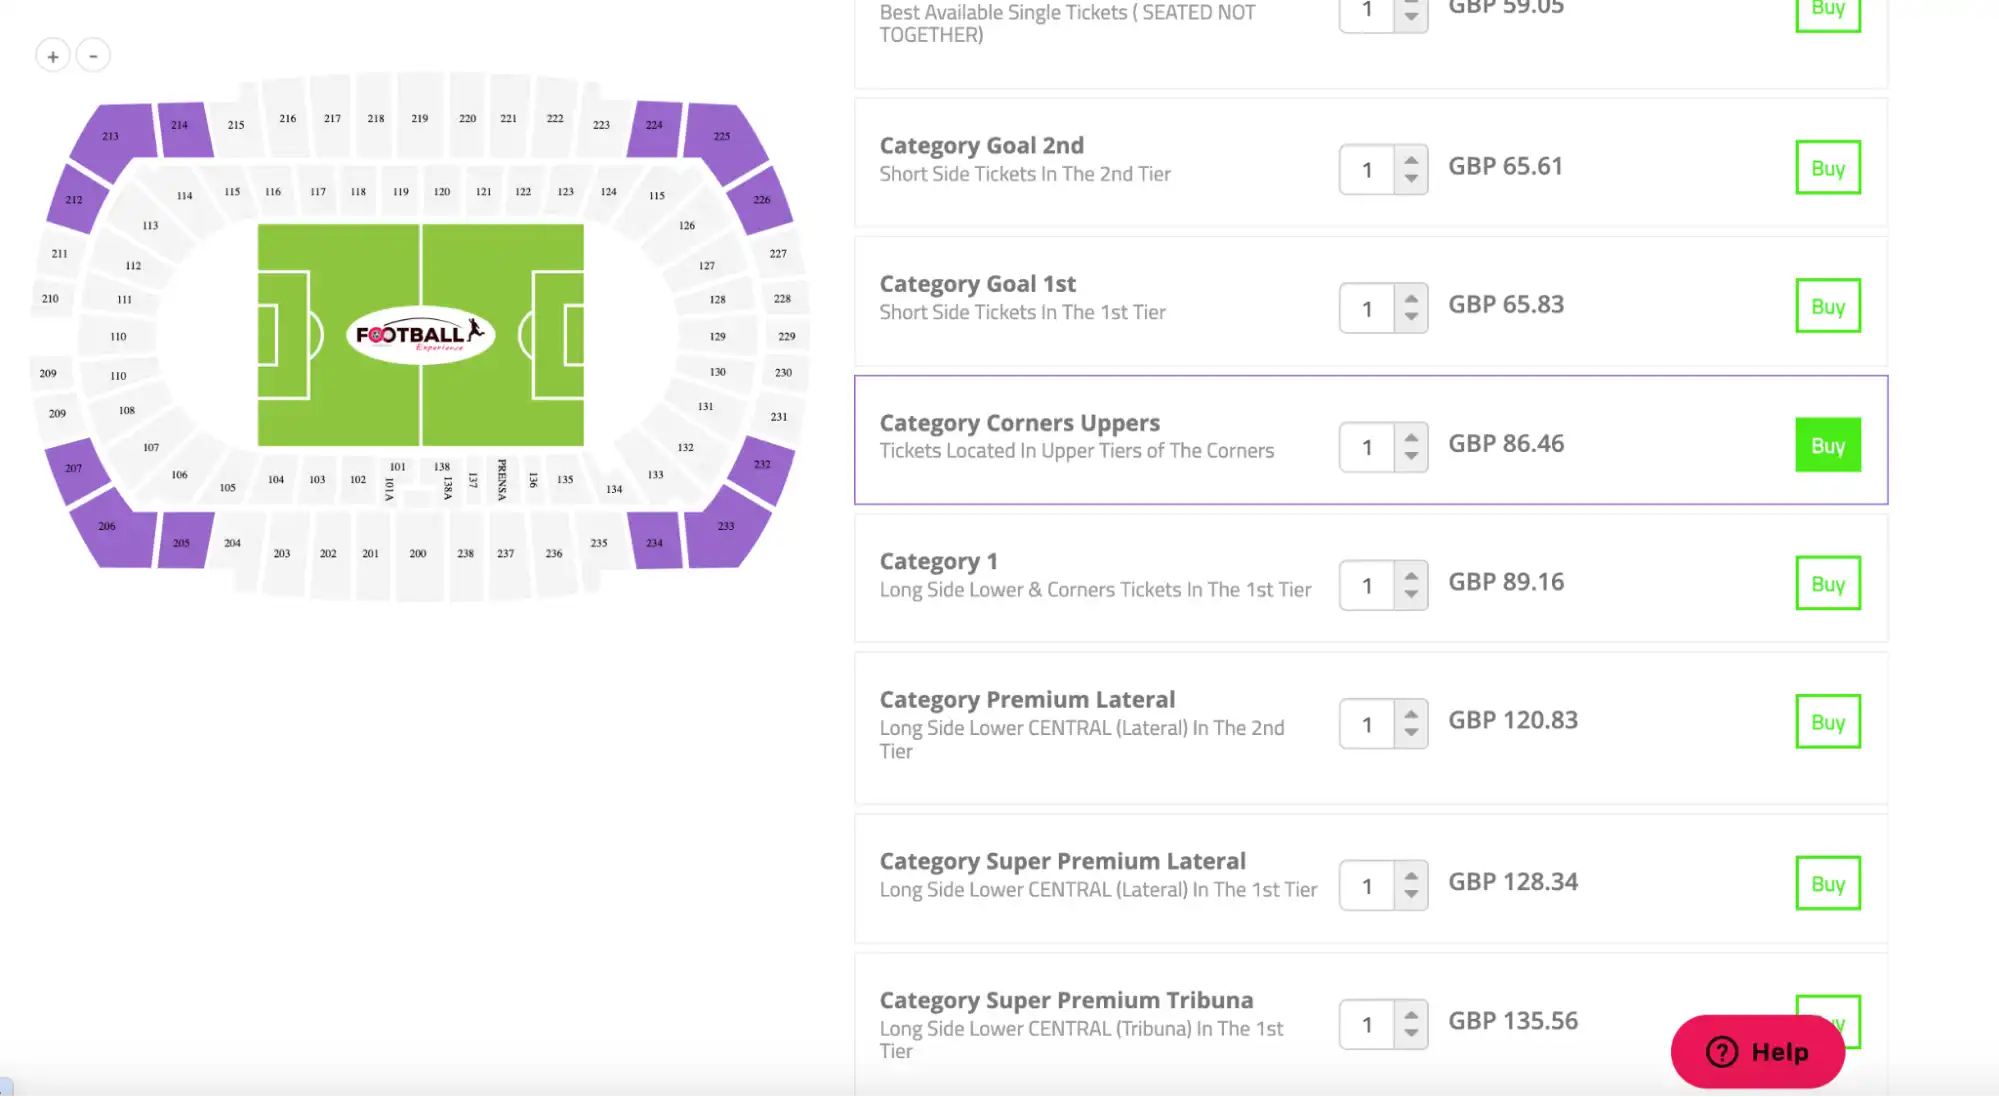Decrease quantity for Category 1 tickets
Image resolution: width=1999 pixels, height=1097 pixels.
click(x=1411, y=594)
